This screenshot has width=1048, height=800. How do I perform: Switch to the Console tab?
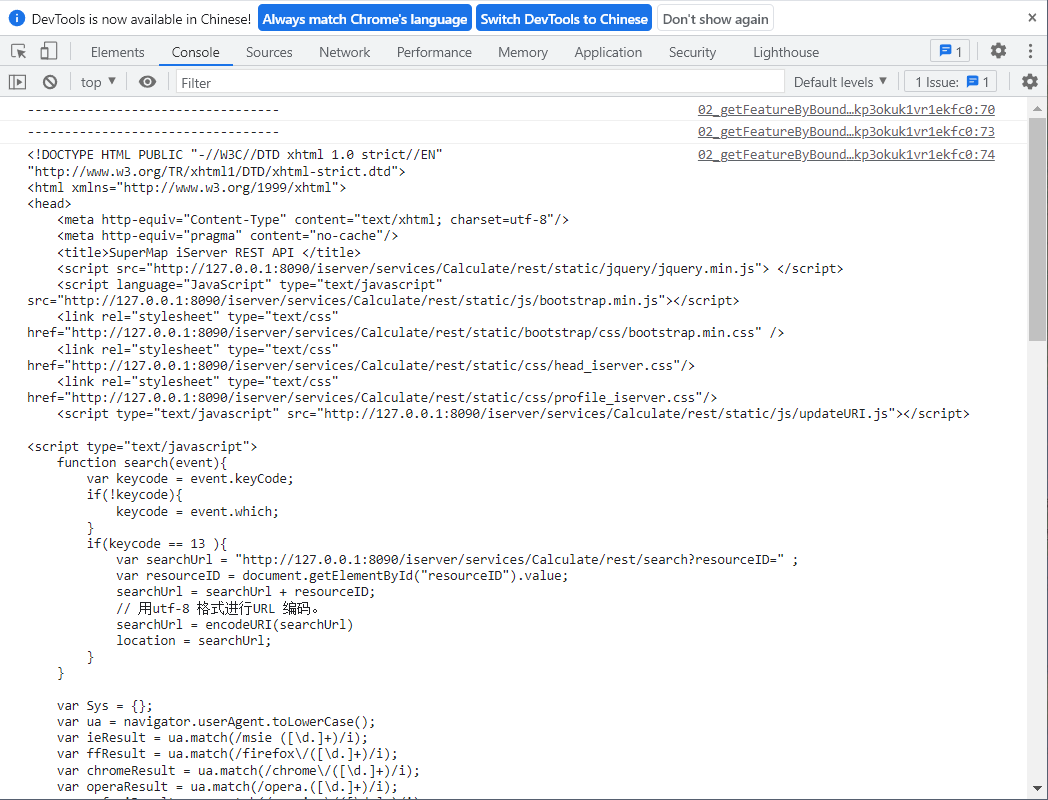[x=195, y=52]
